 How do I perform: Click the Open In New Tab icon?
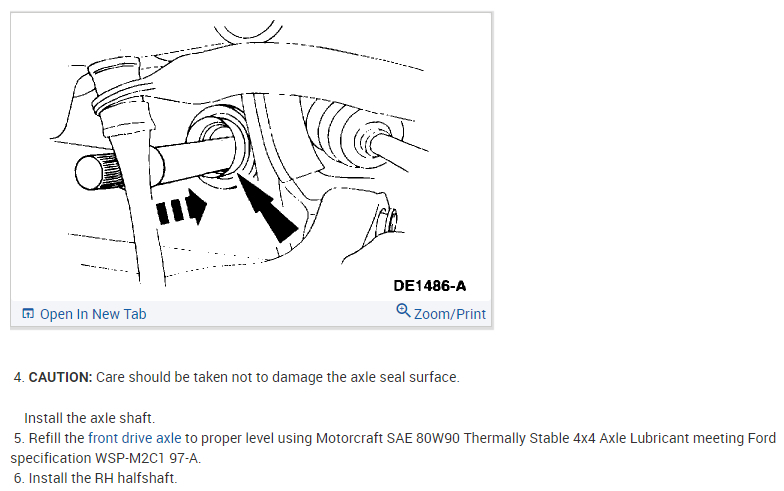click(x=28, y=314)
